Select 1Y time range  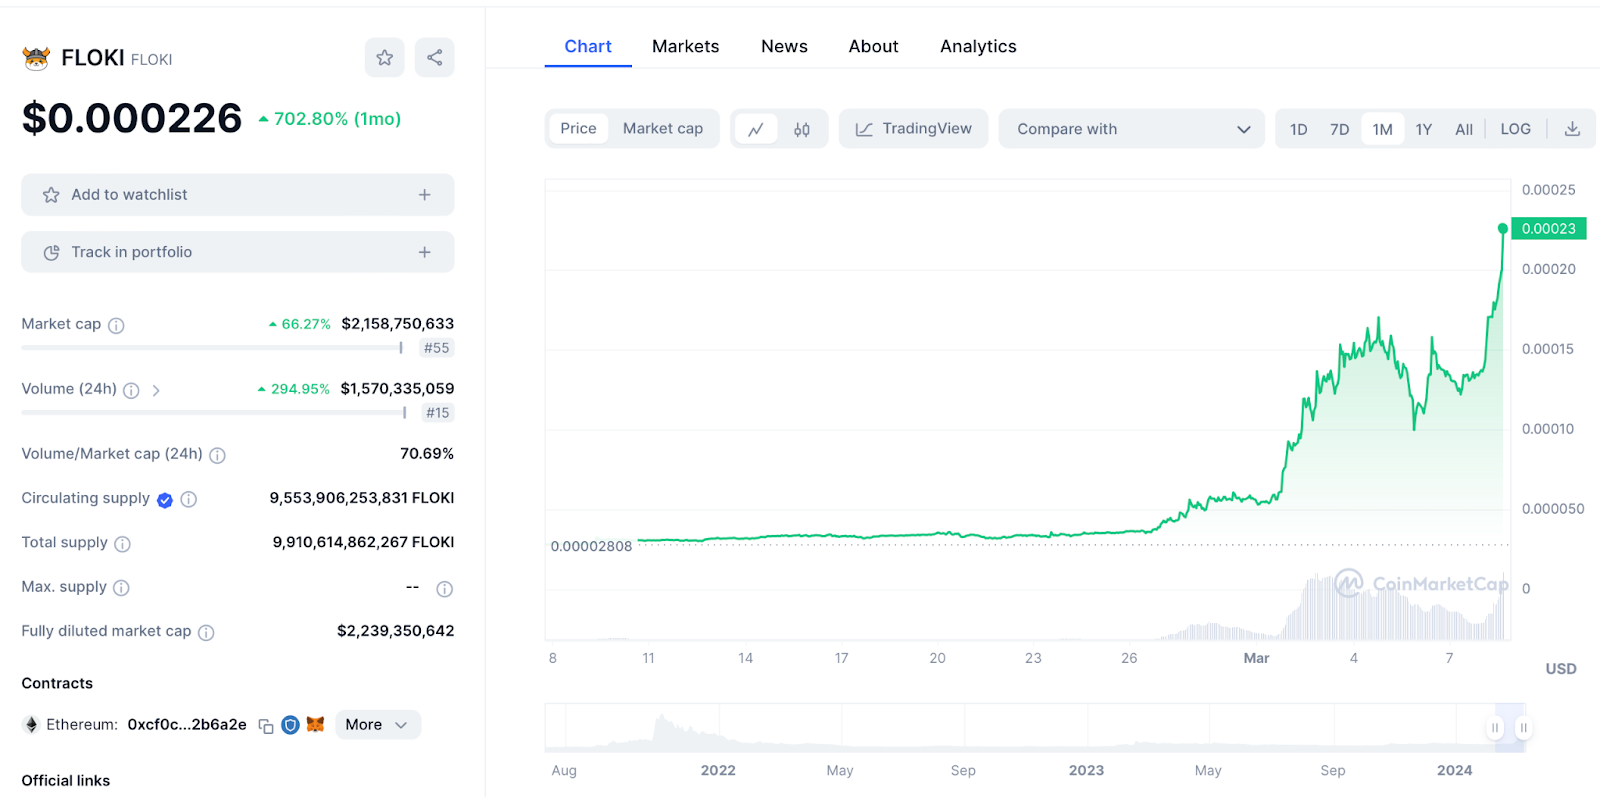click(1424, 129)
